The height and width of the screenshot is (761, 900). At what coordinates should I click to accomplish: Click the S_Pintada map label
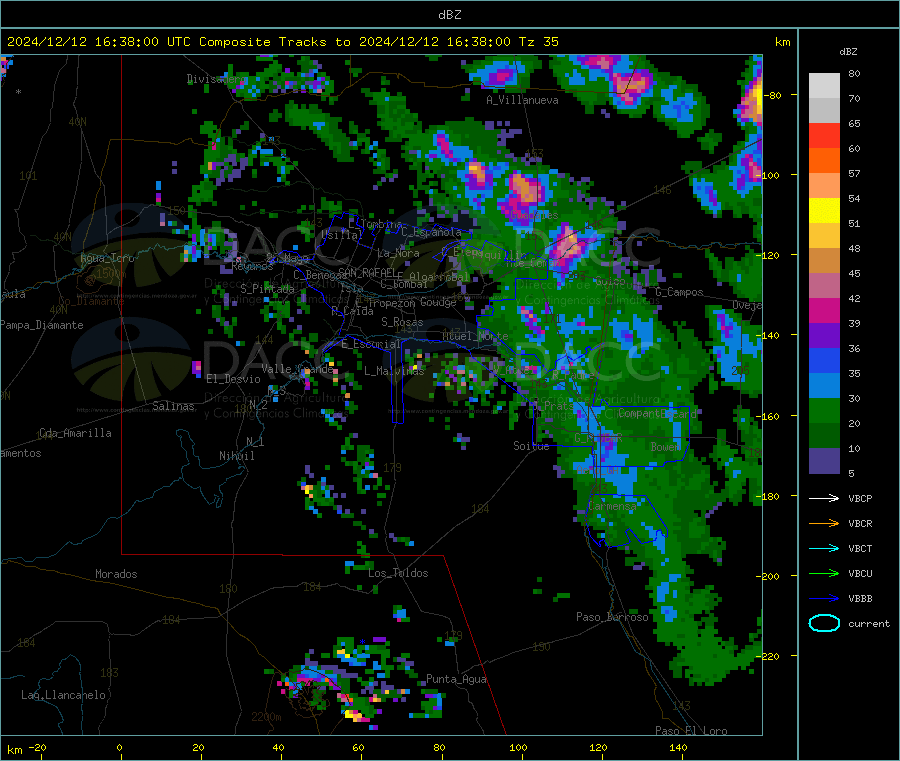coord(267,289)
